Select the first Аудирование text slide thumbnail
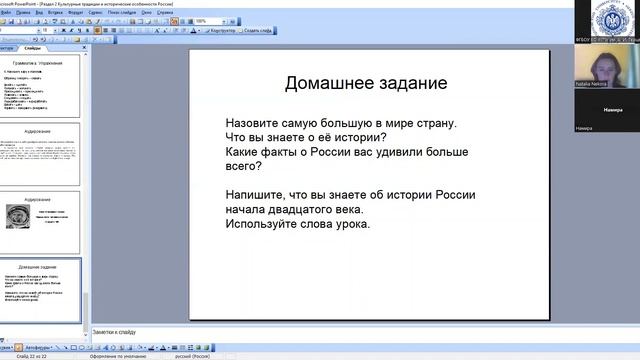Screen dimensions: 640x360 39,154
